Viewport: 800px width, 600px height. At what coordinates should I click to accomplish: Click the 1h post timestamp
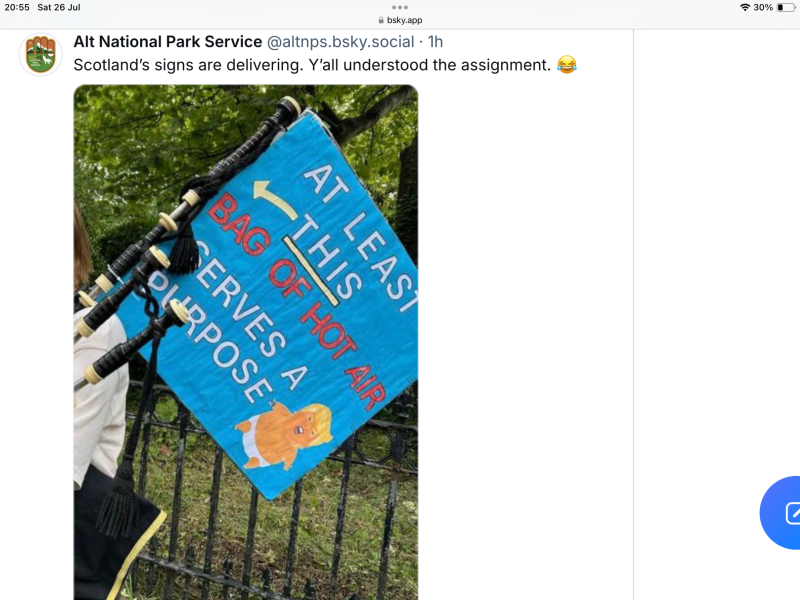tap(435, 41)
